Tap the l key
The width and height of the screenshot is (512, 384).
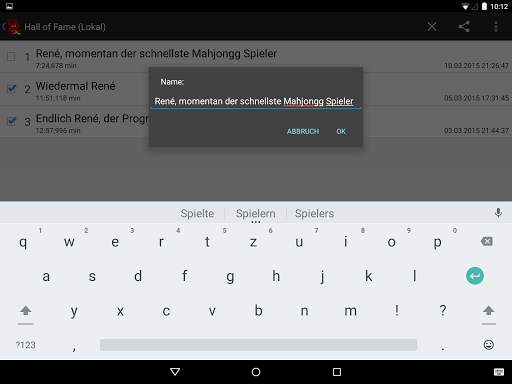pos(415,276)
